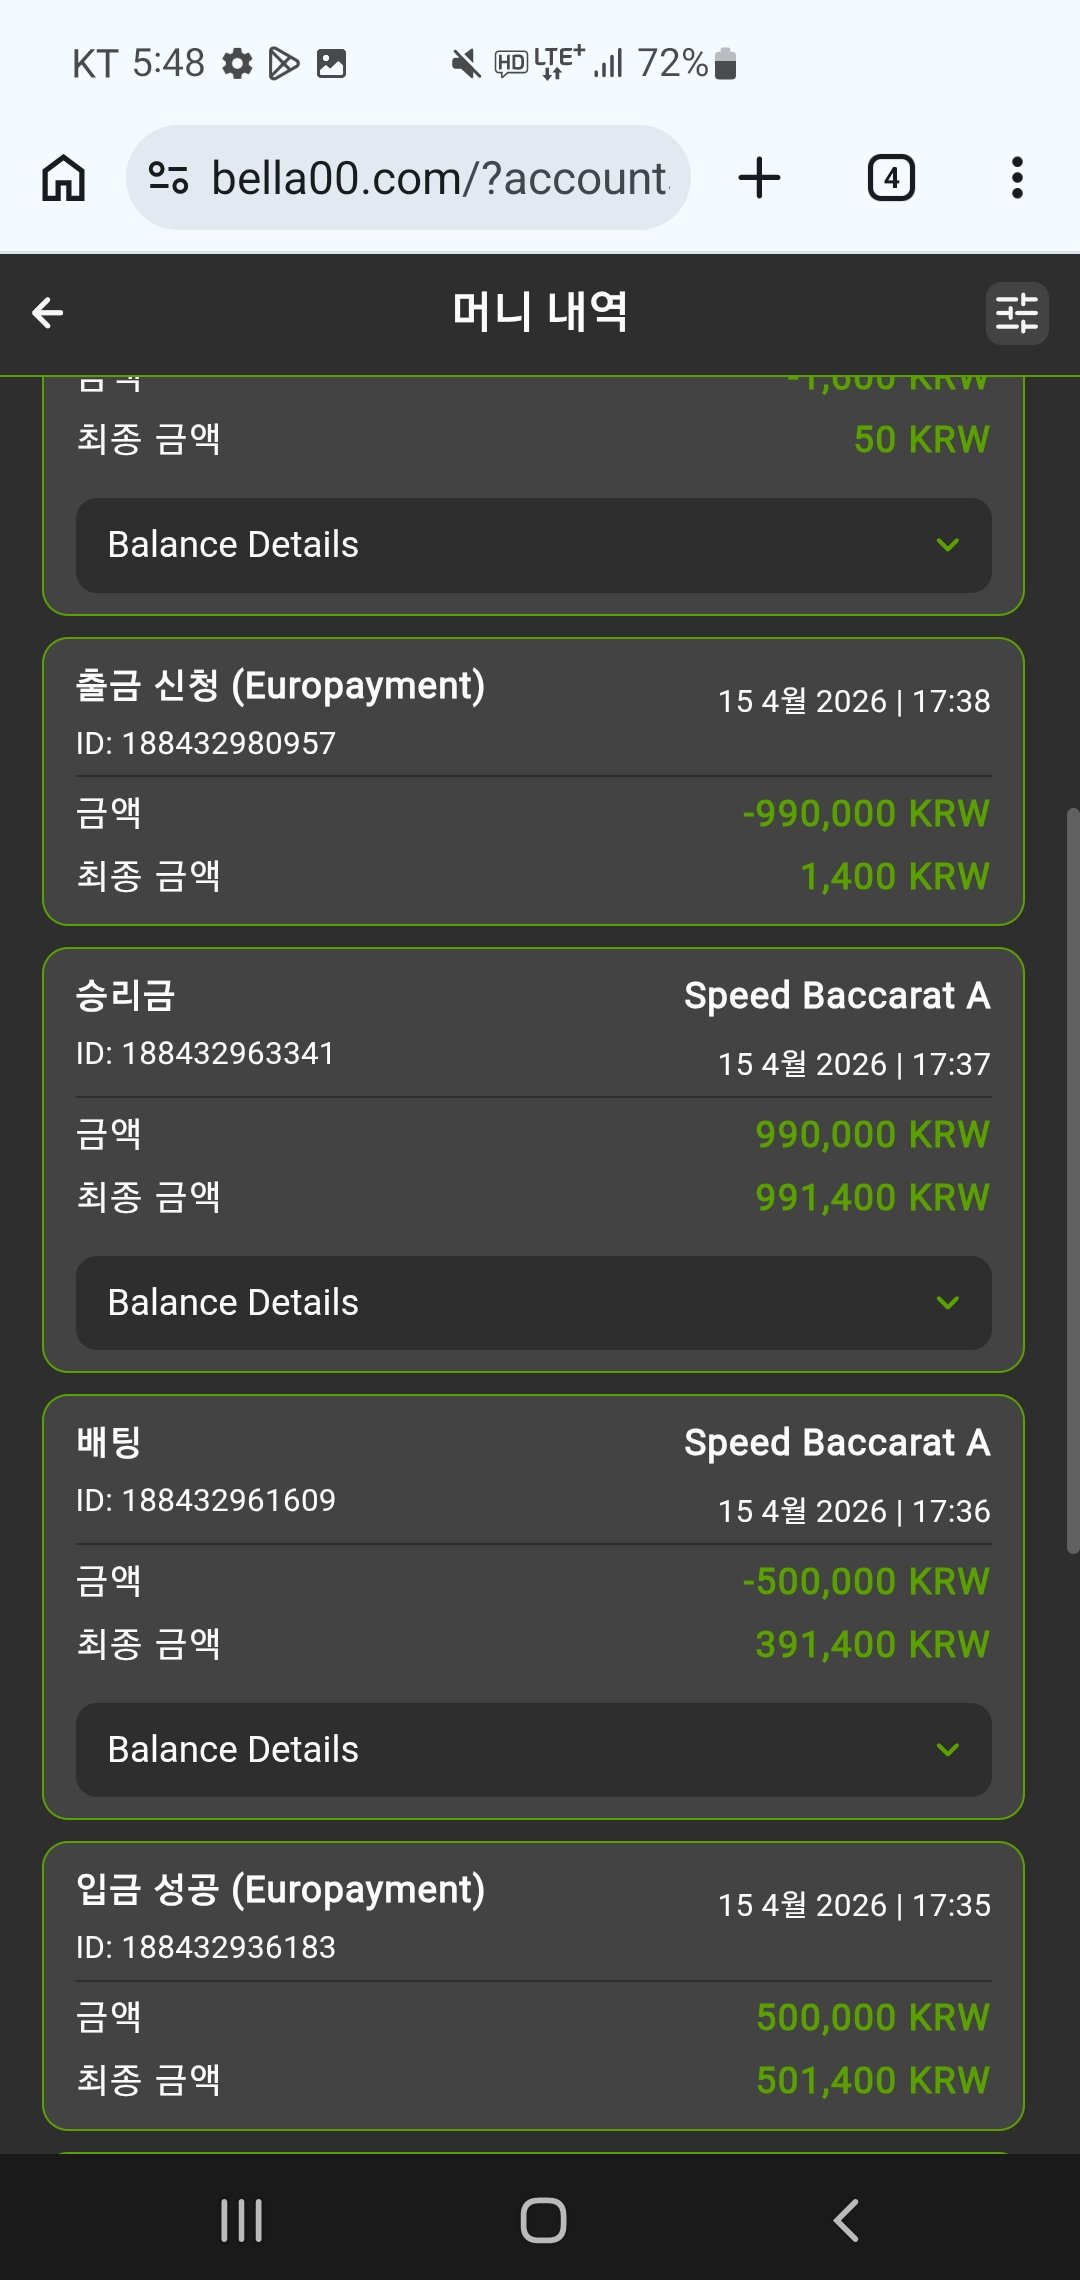Tap the bella00.com address bar
Viewport: 1080px width, 2280px height.
[438, 178]
